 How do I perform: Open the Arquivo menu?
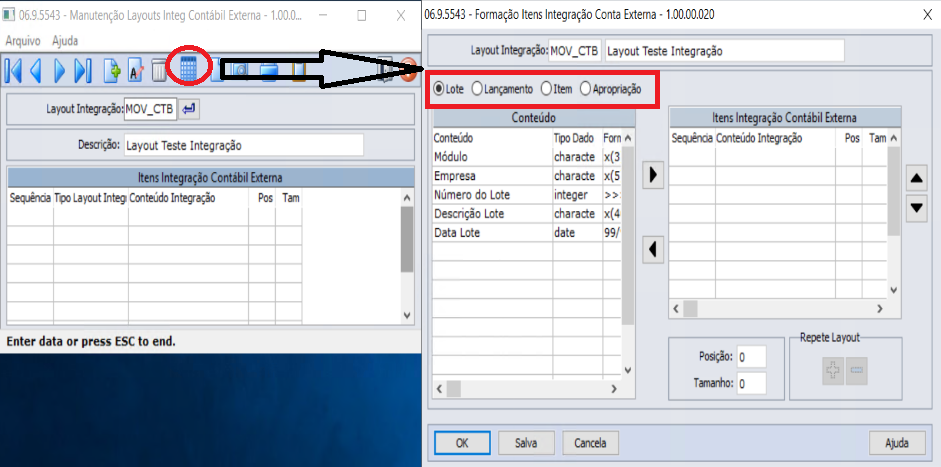(23, 41)
